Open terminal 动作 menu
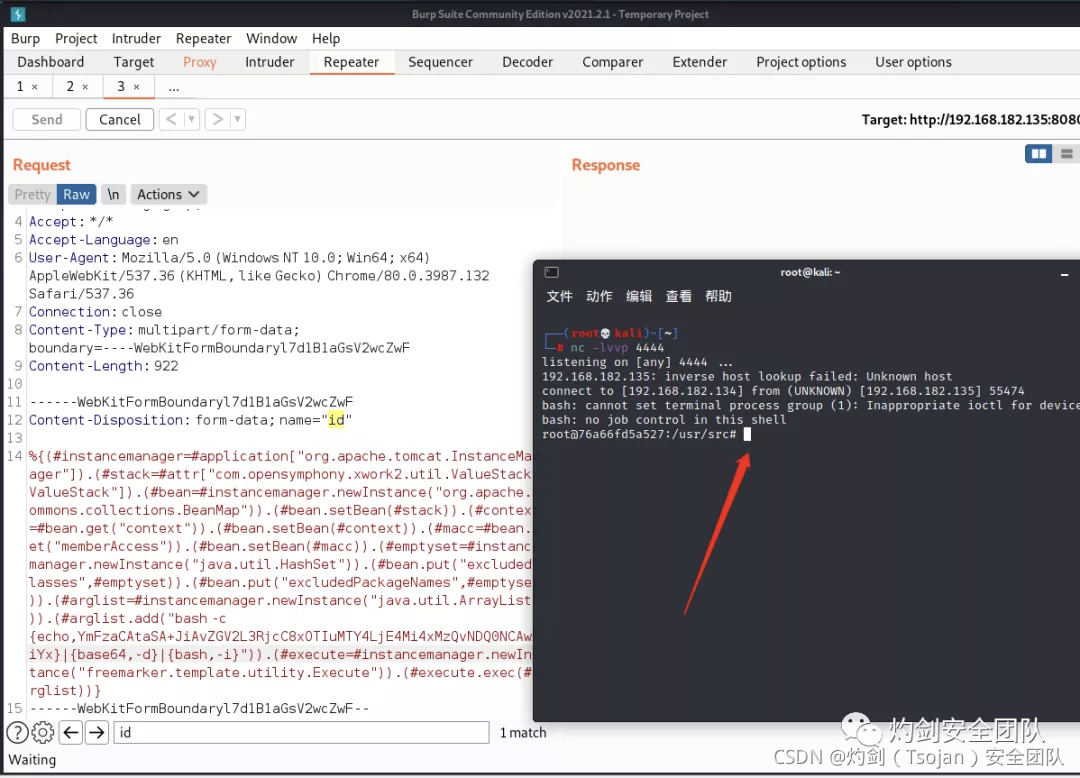The width and height of the screenshot is (1080, 778). (599, 296)
